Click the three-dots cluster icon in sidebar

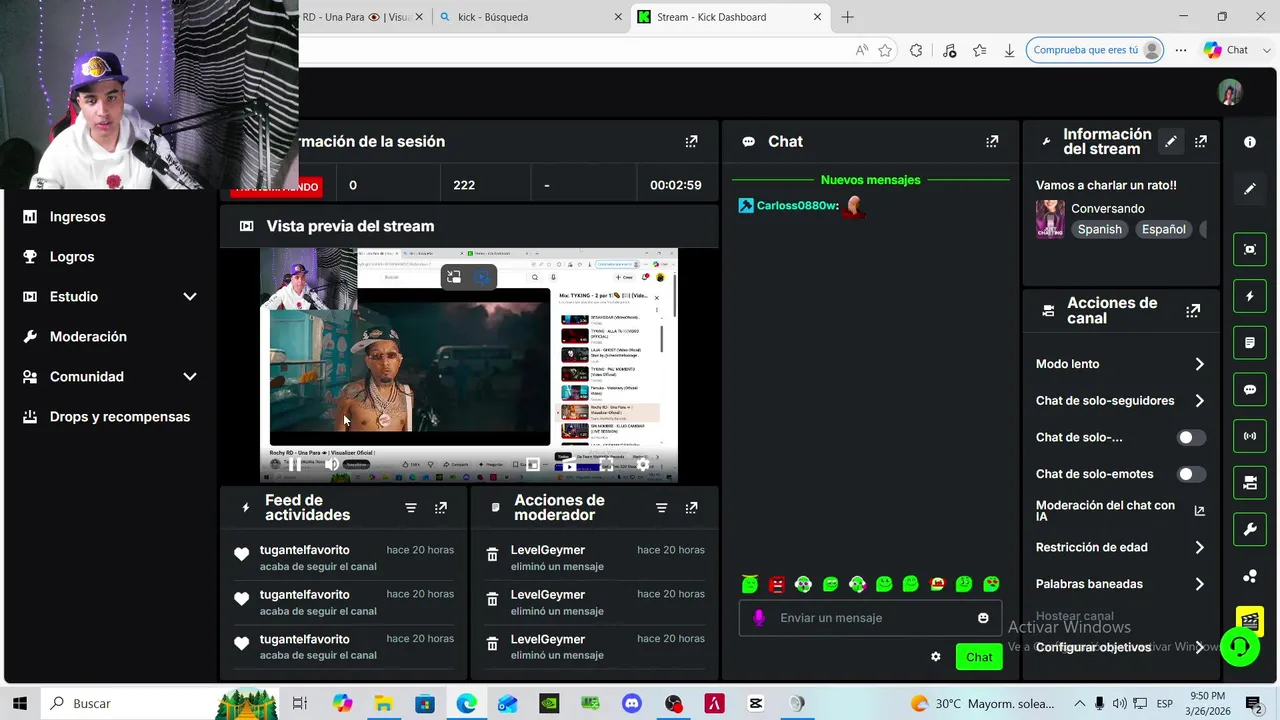click(x=1250, y=576)
